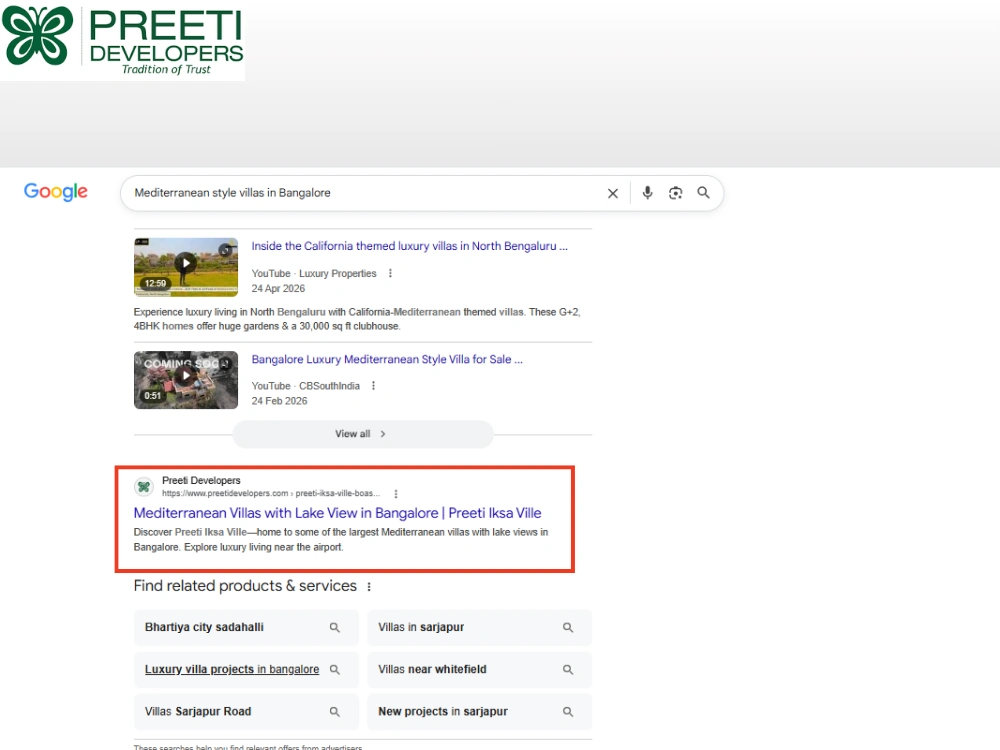This screenshot has width=1000, height=750.
Task: Play the 12:59 California villas video thumbnail
Action: pyautogui.click(x=186, y=267)
